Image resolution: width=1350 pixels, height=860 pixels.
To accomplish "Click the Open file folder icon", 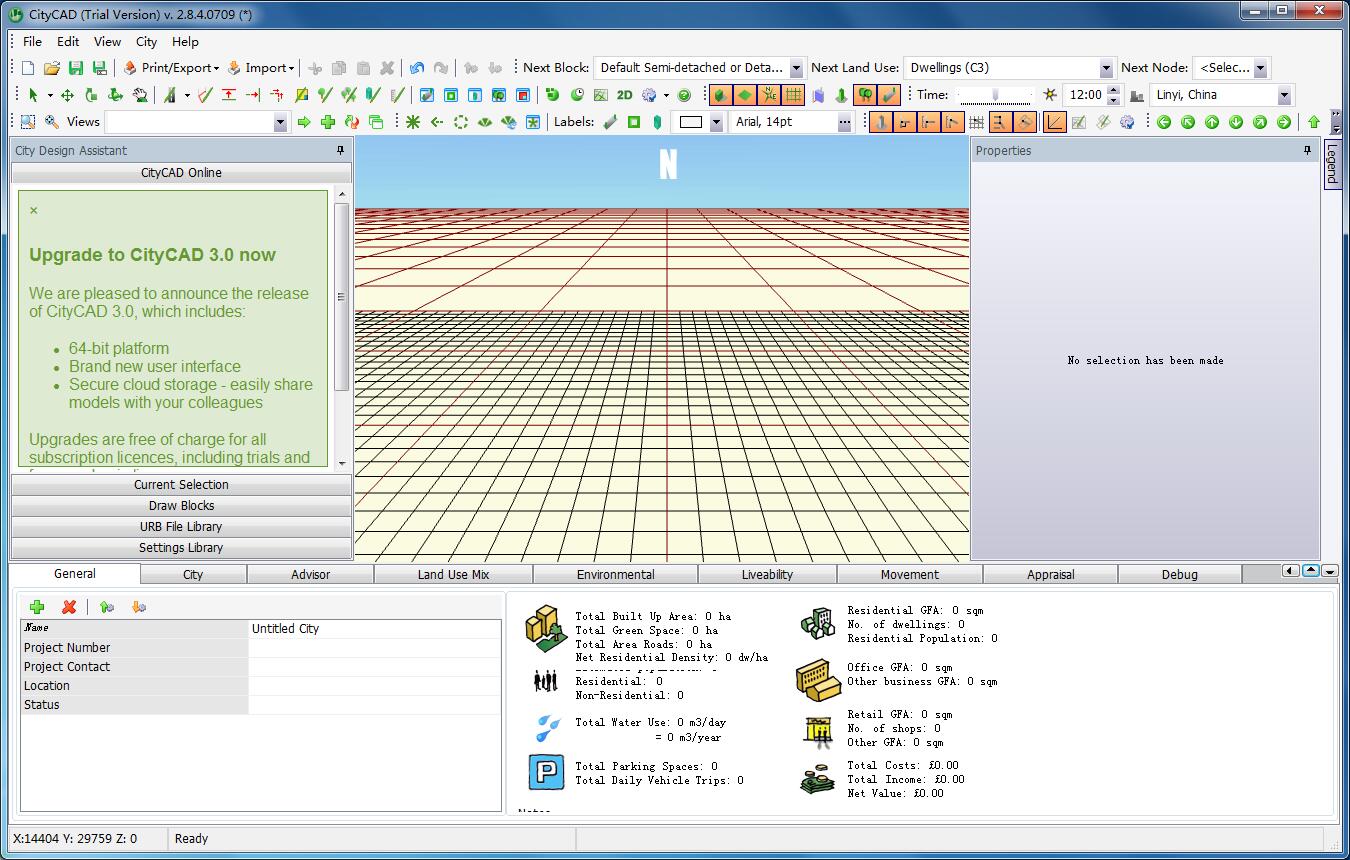I will [x=51, y=68].
